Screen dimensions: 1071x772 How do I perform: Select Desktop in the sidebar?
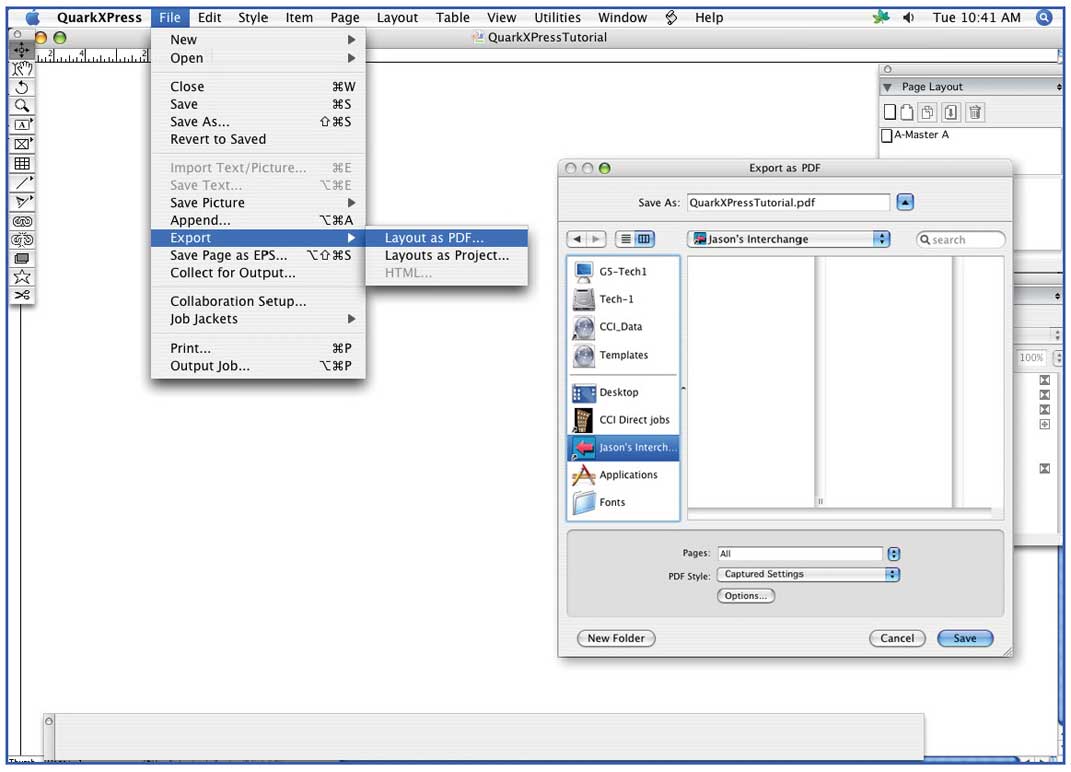click(x=623, y=393)
